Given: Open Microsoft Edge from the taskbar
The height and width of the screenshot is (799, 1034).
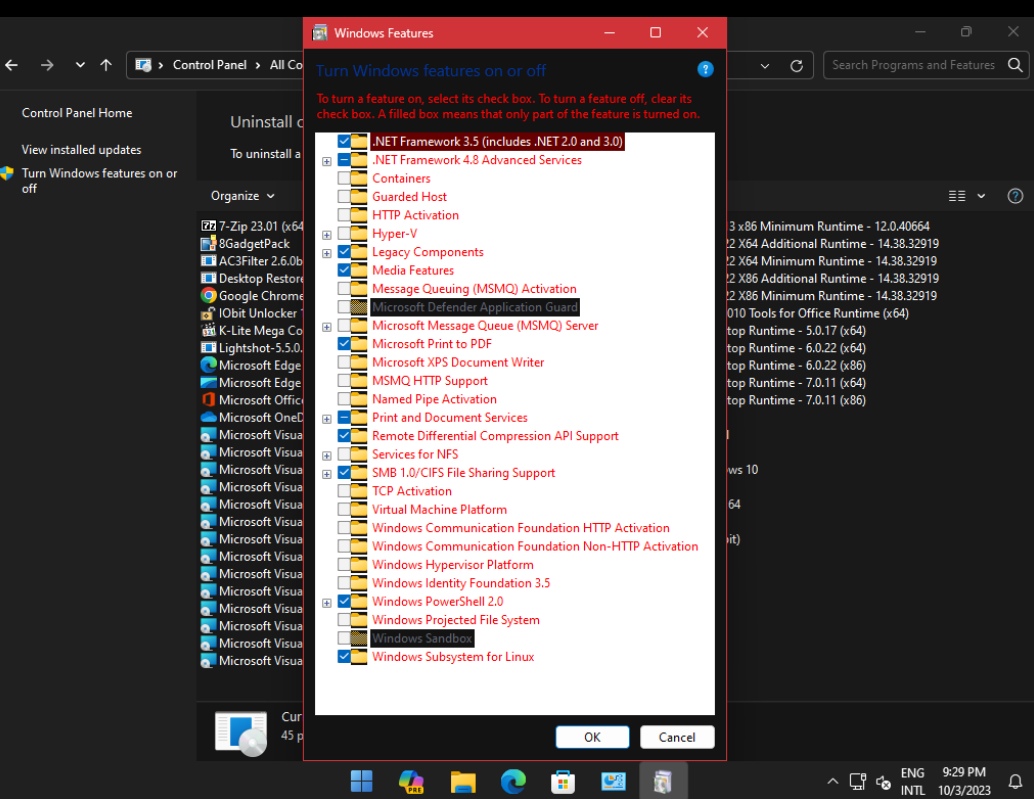Looking at the screenshot, I should click(x=513, y=781).
